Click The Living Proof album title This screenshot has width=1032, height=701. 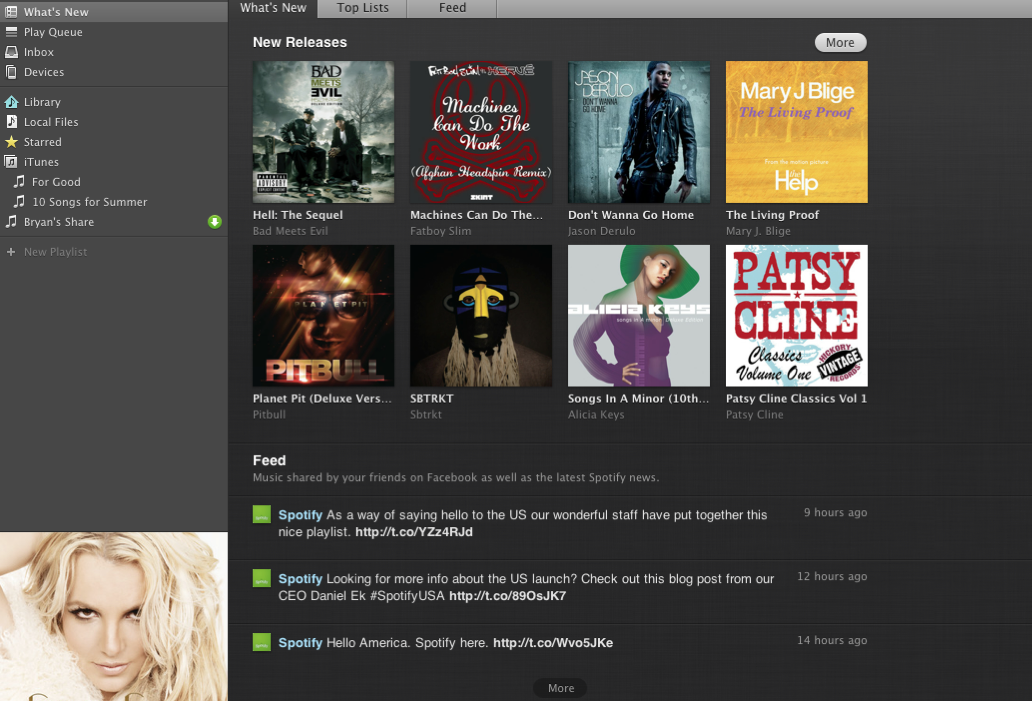[772, 215]
